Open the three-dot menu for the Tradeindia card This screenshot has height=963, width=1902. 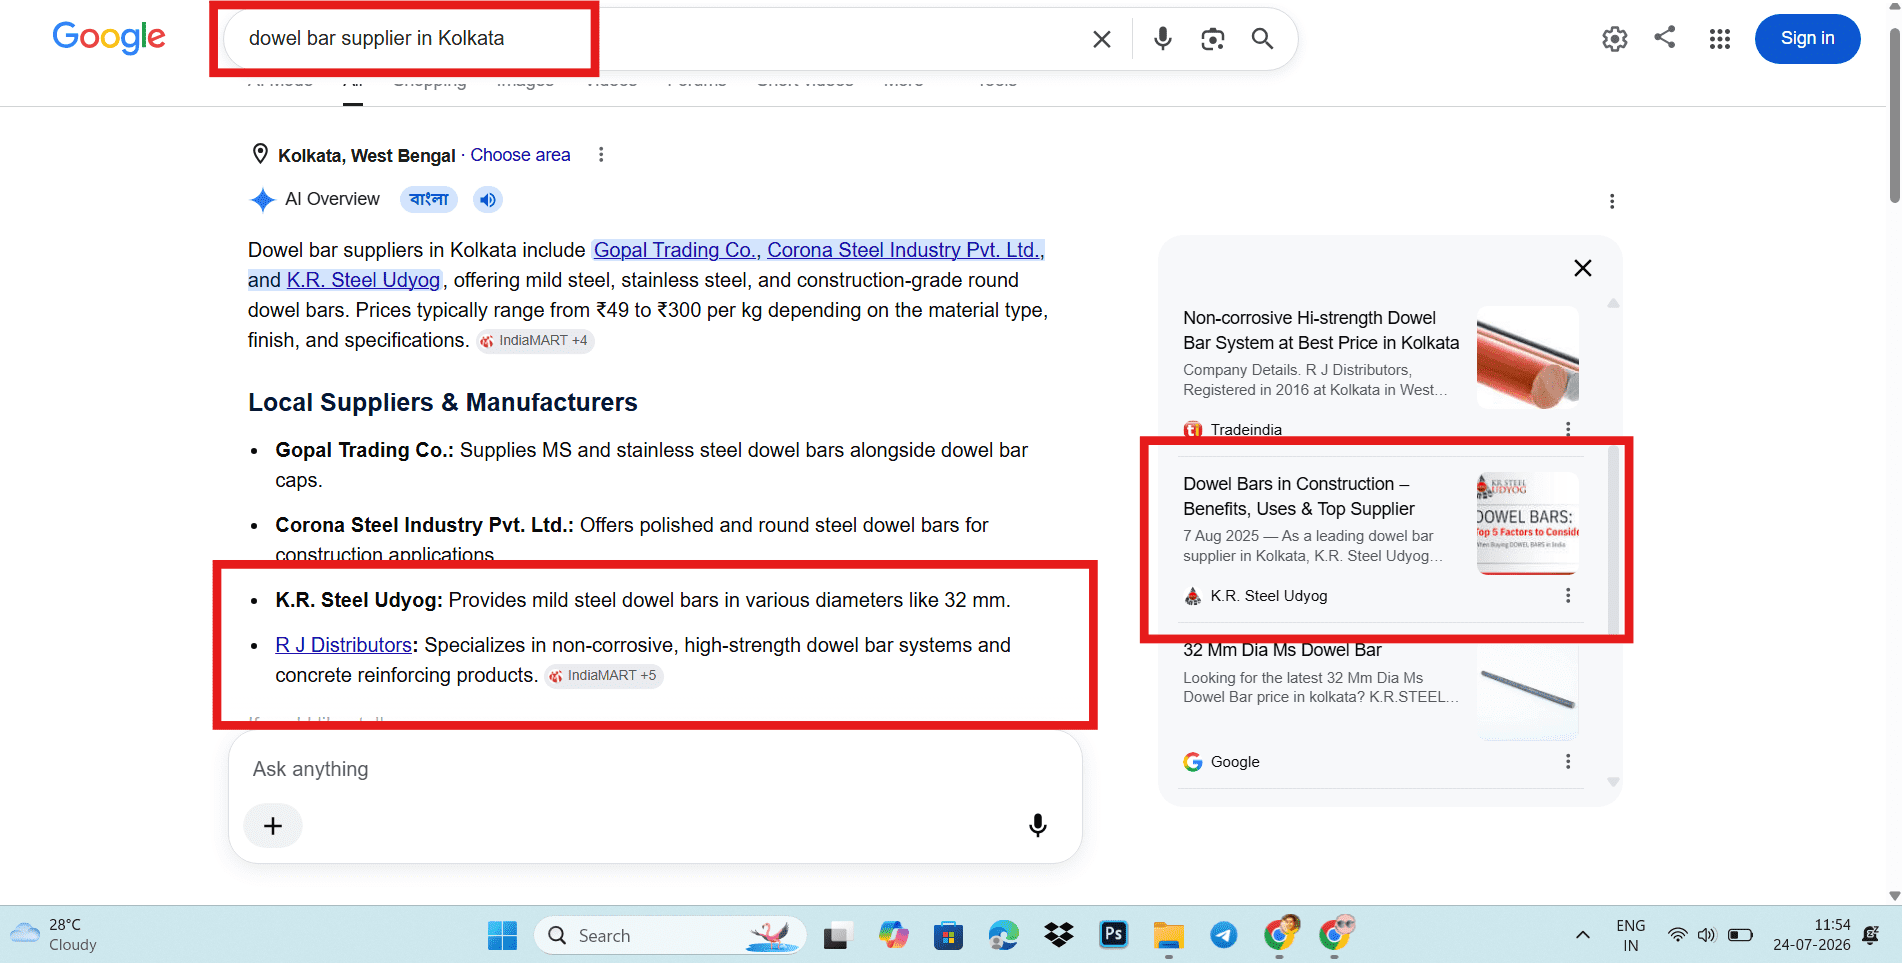point(1568,429)
